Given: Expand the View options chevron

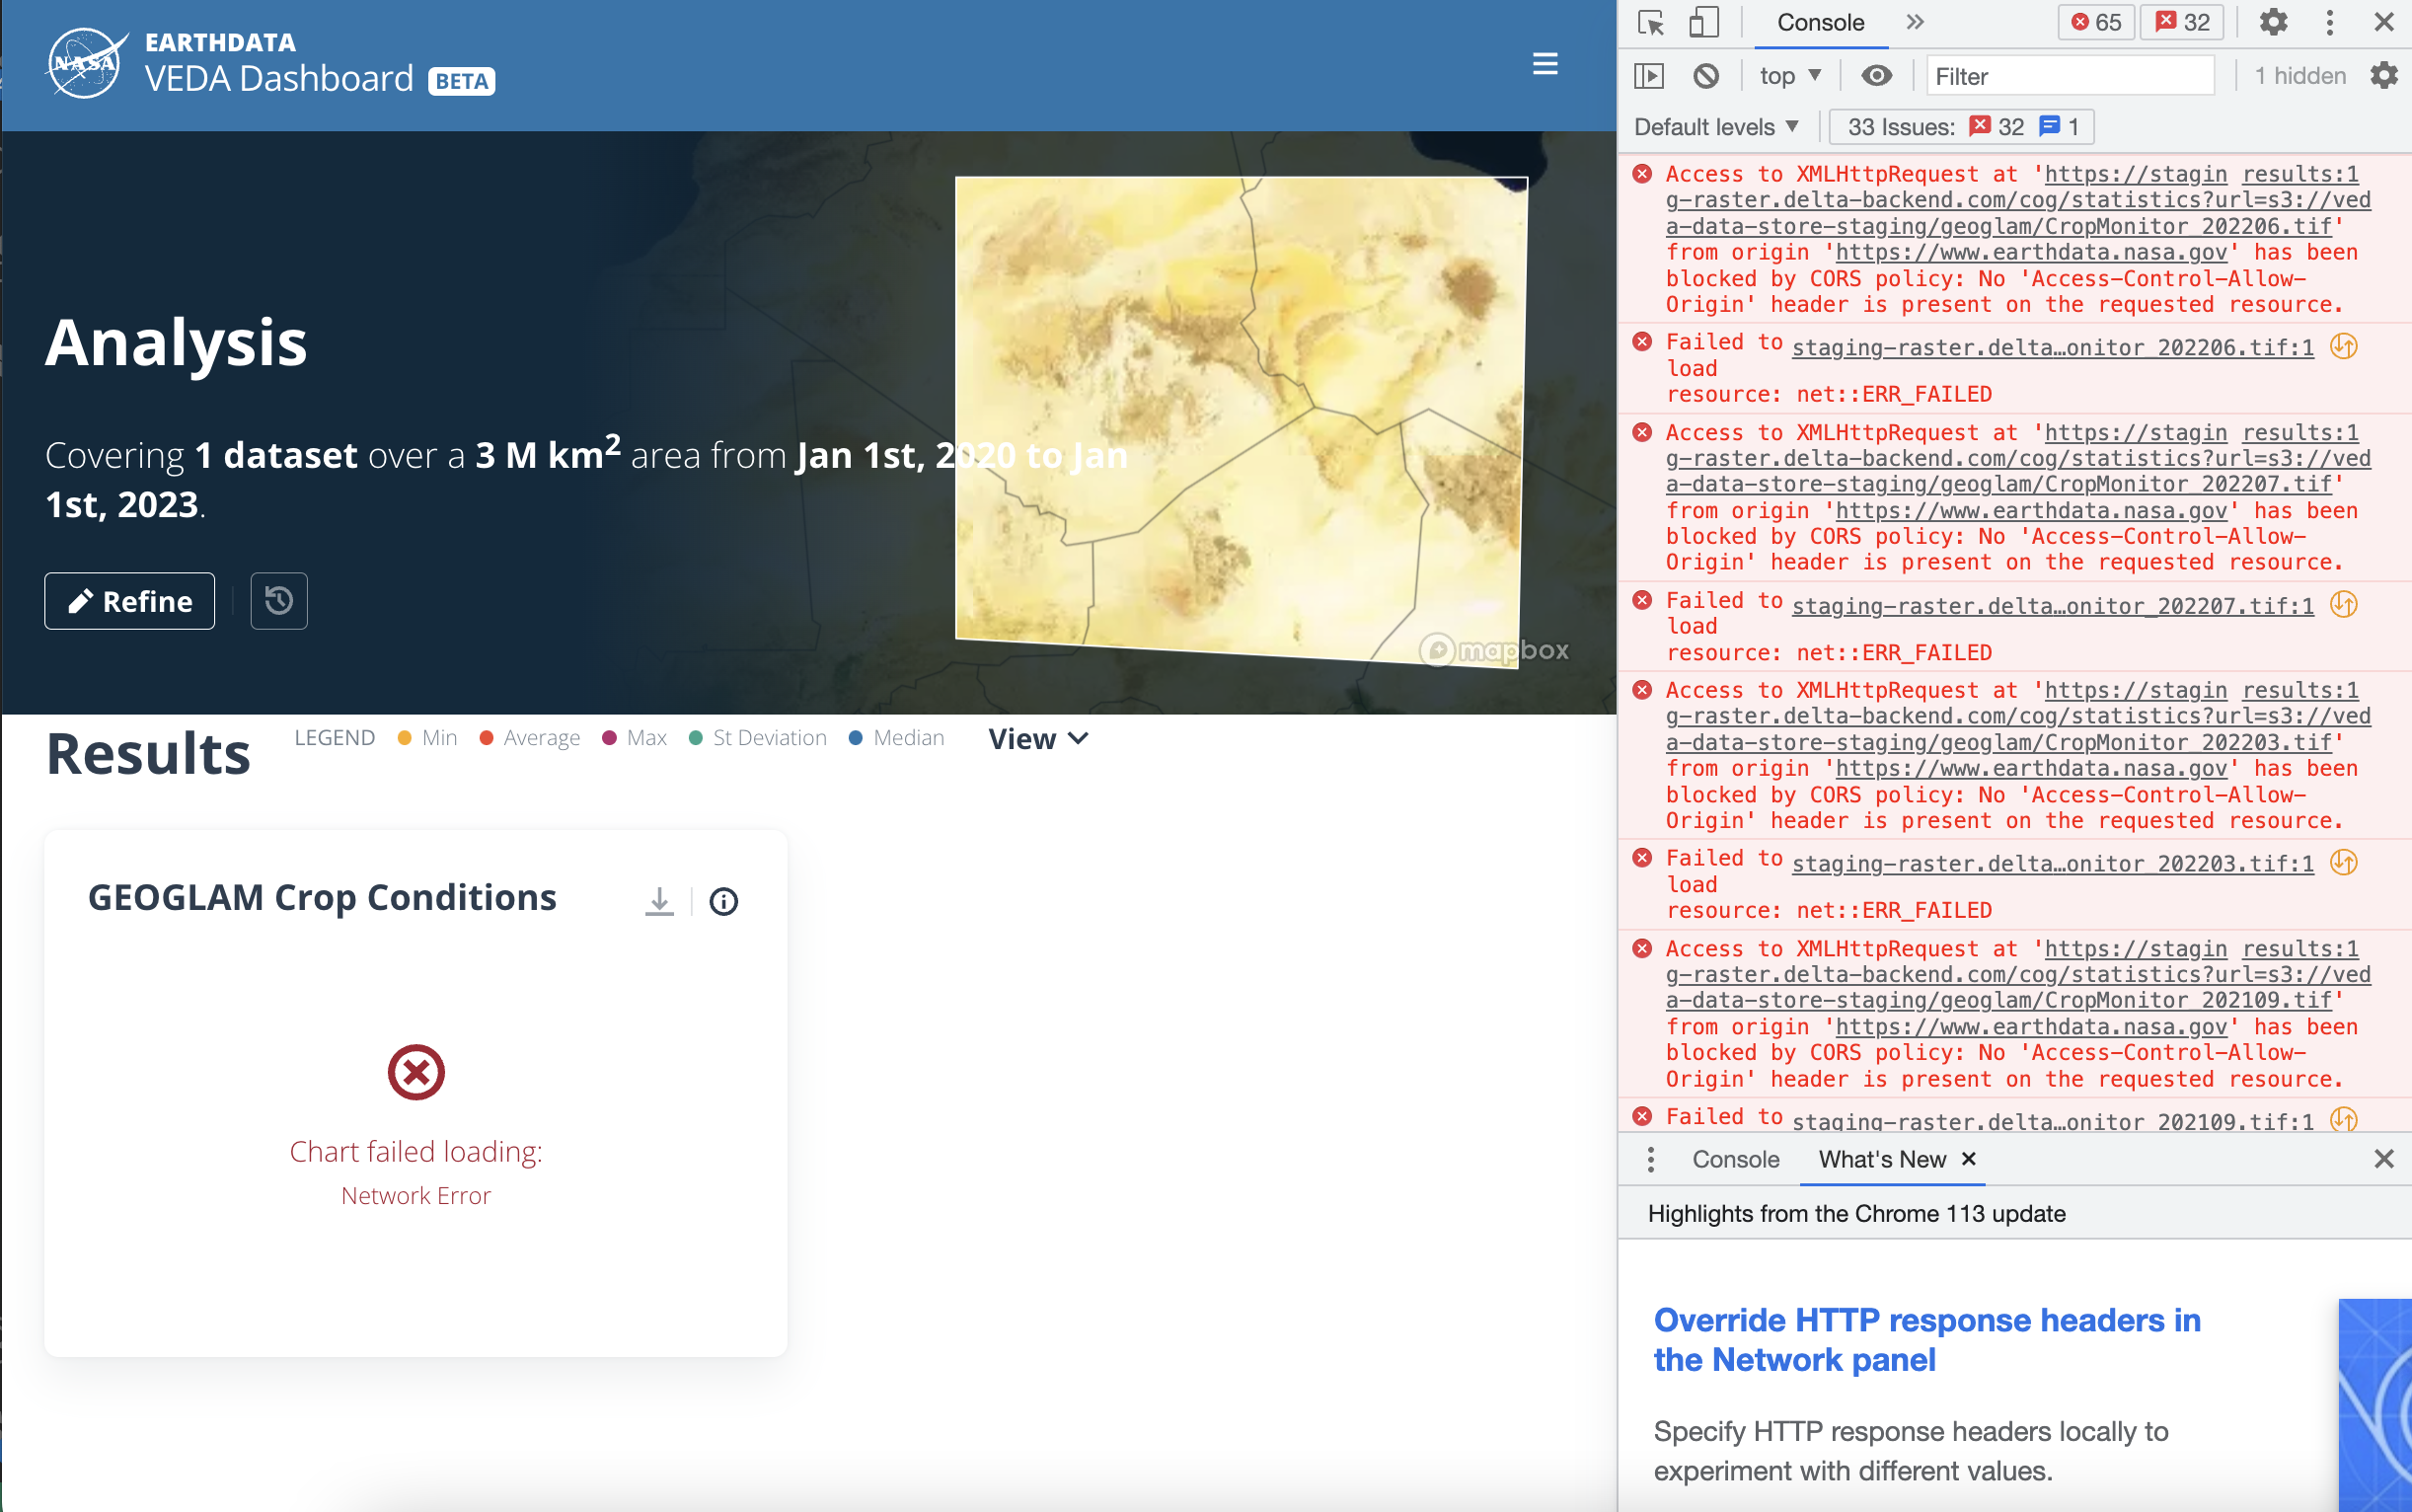Looking at the screenshot, I should point(1077,738).
